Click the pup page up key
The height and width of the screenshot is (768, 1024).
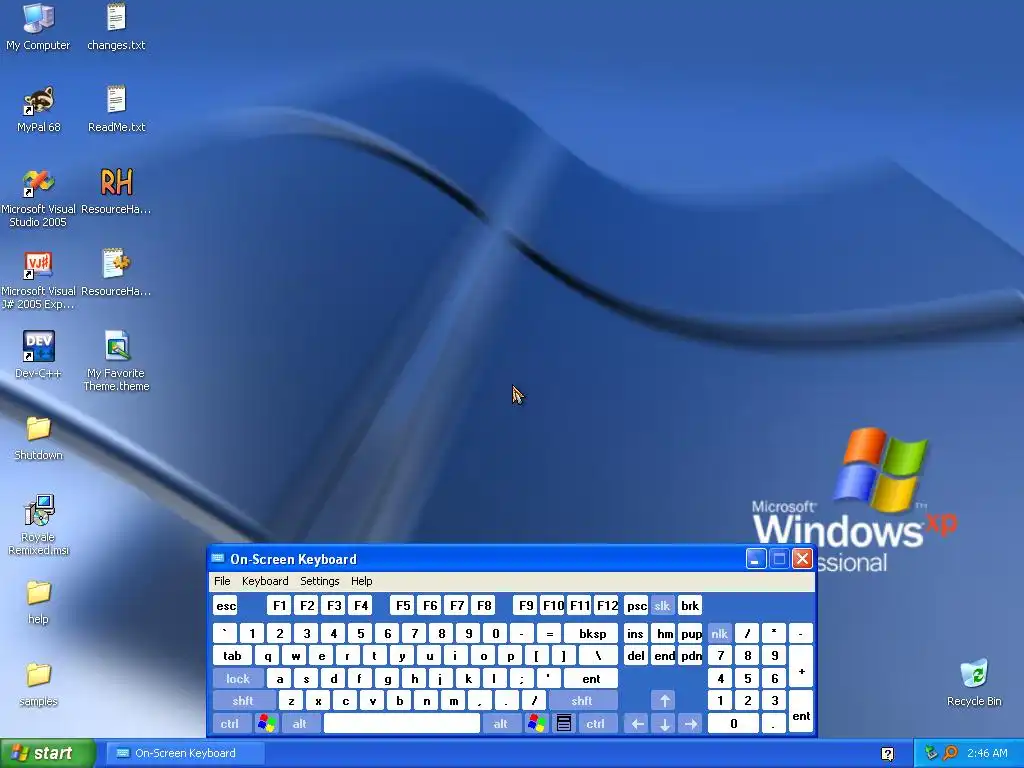tap(691, 633)
